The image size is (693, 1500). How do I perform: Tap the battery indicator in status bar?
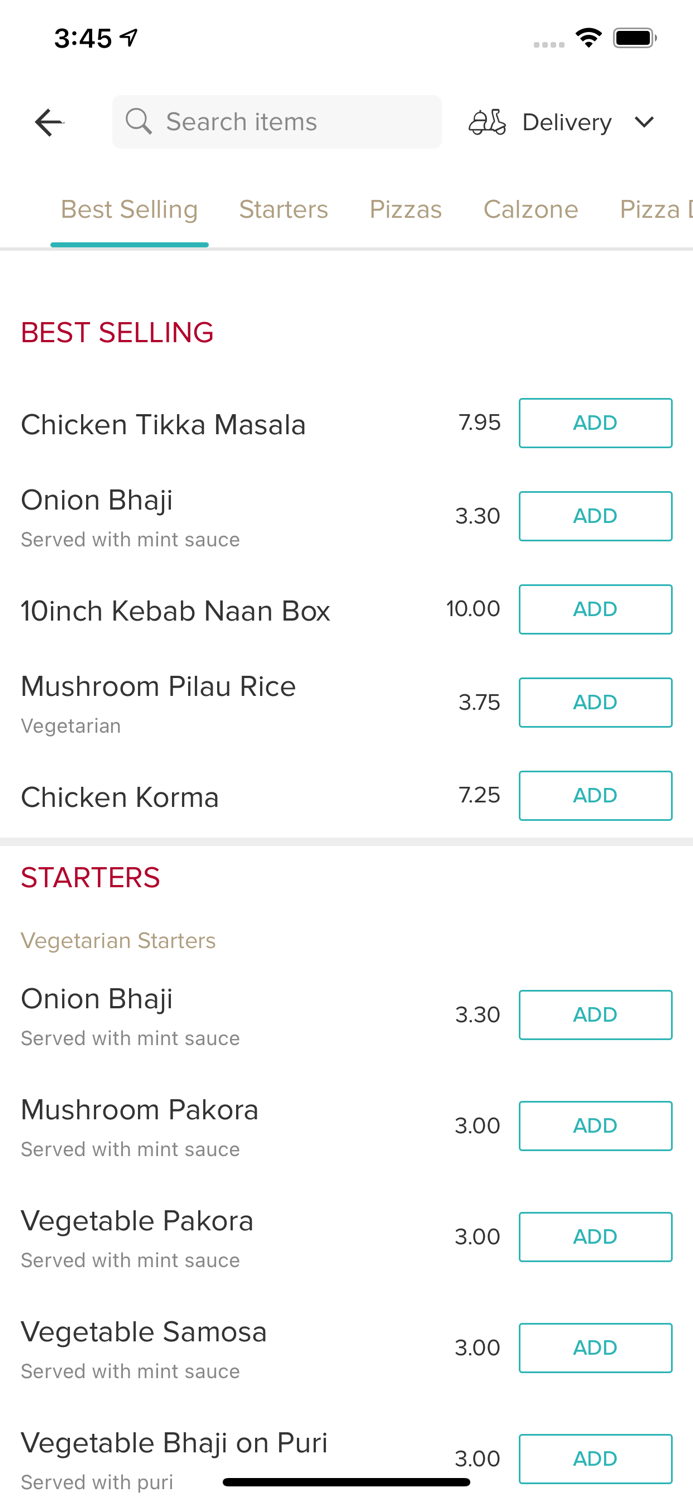[x=634, y=37]
